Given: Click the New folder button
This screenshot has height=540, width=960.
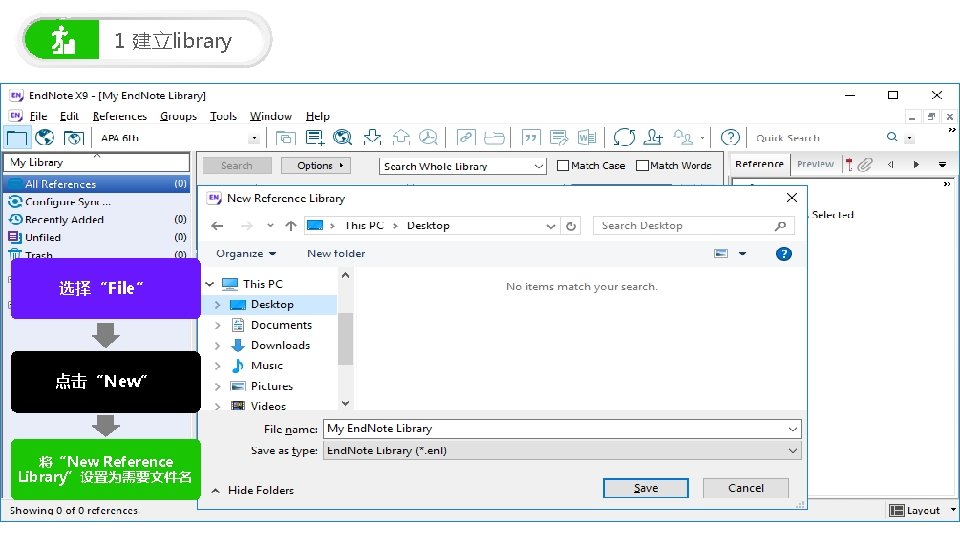Looking at the screenshot, I should pyautogui.click(x=336, y=253).
